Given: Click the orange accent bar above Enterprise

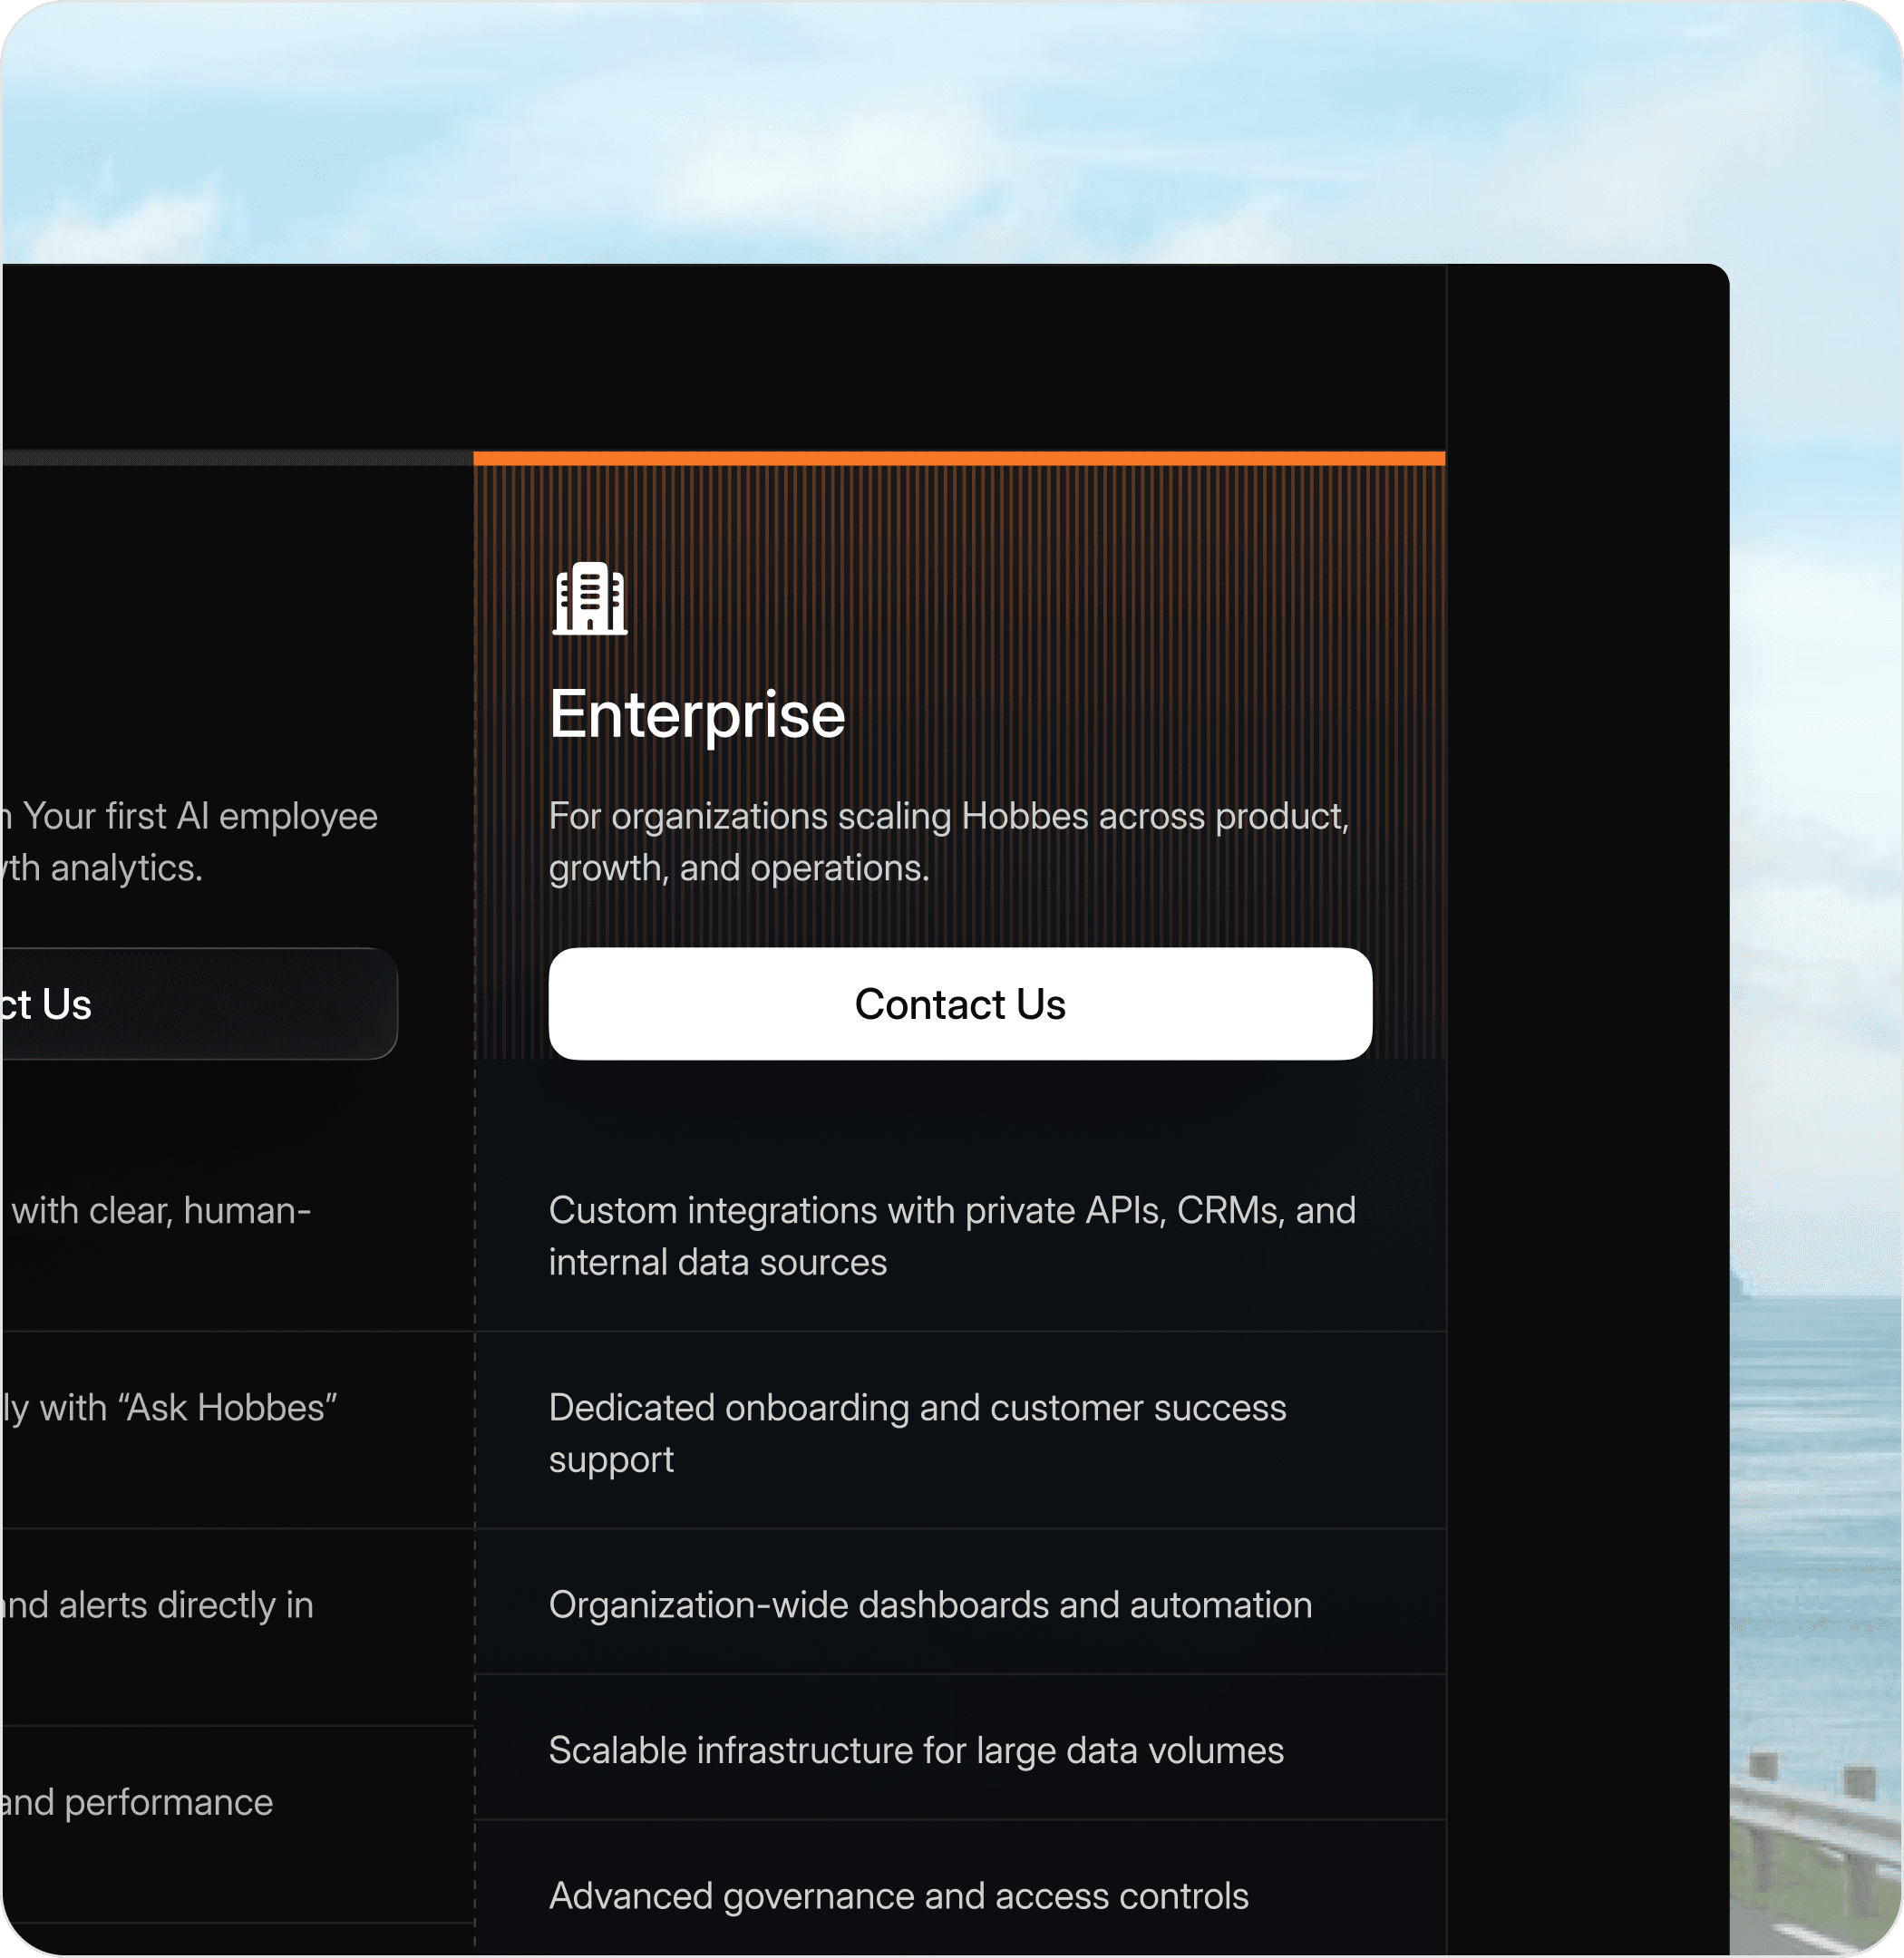Looking at the screenshot, I should [958, 458].
